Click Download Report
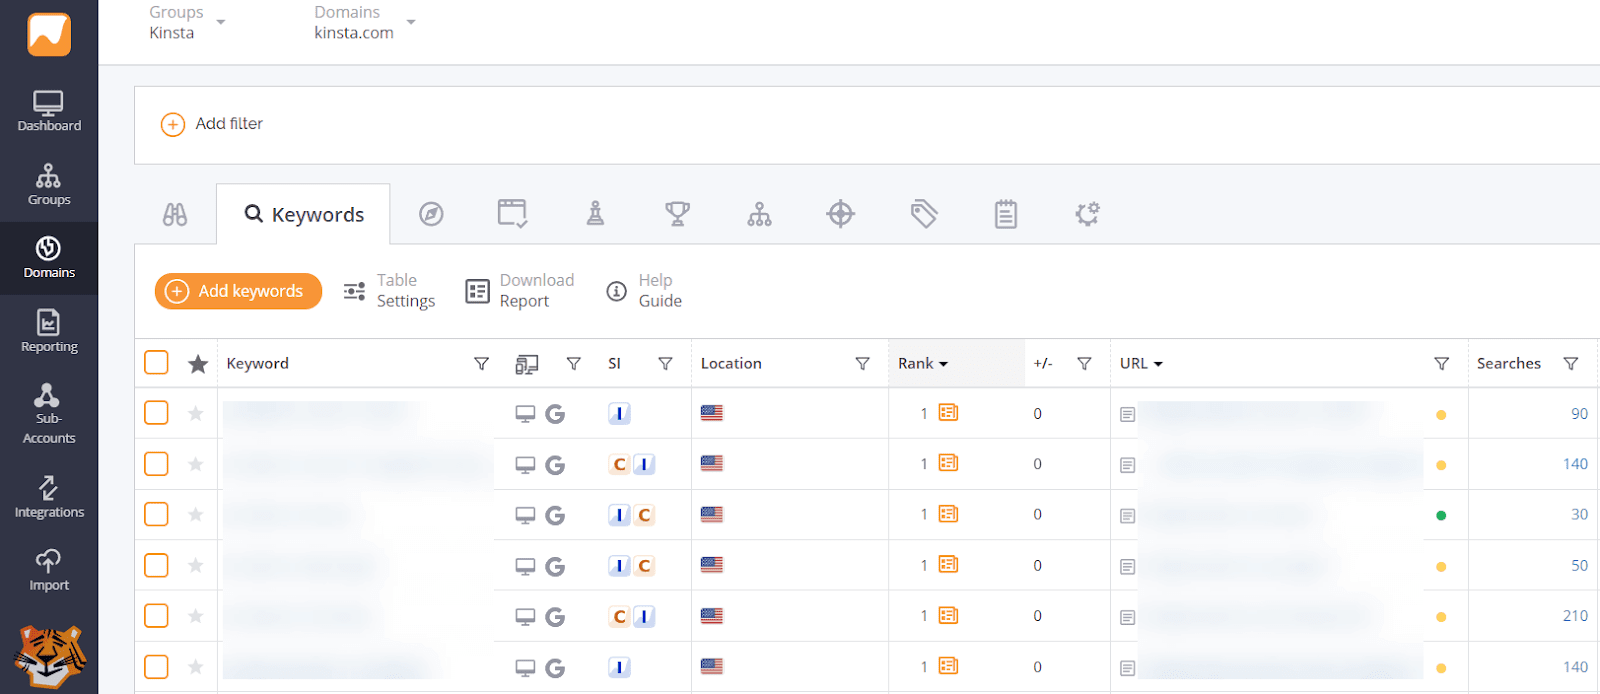The width and height of the screenshot is (1600, 694). (520, 291)
